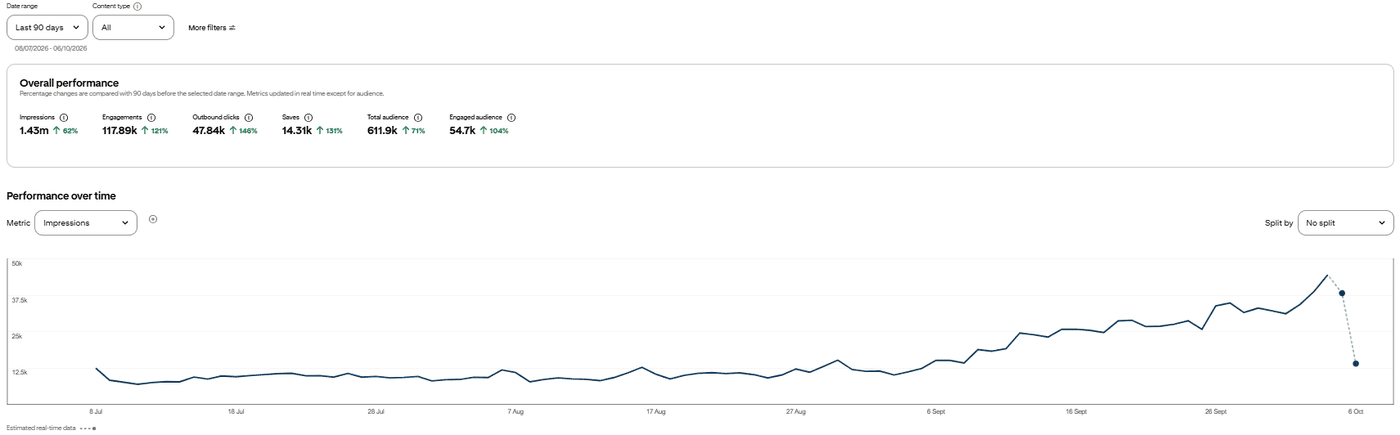Click the 121% engagements change indicator

tap(154, 131)
